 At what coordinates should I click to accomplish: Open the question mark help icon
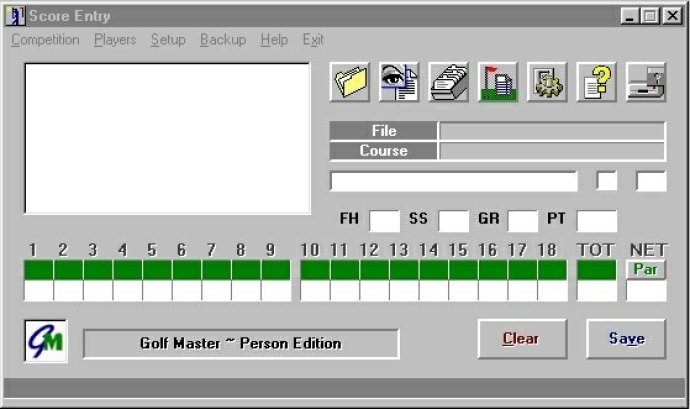596,82
